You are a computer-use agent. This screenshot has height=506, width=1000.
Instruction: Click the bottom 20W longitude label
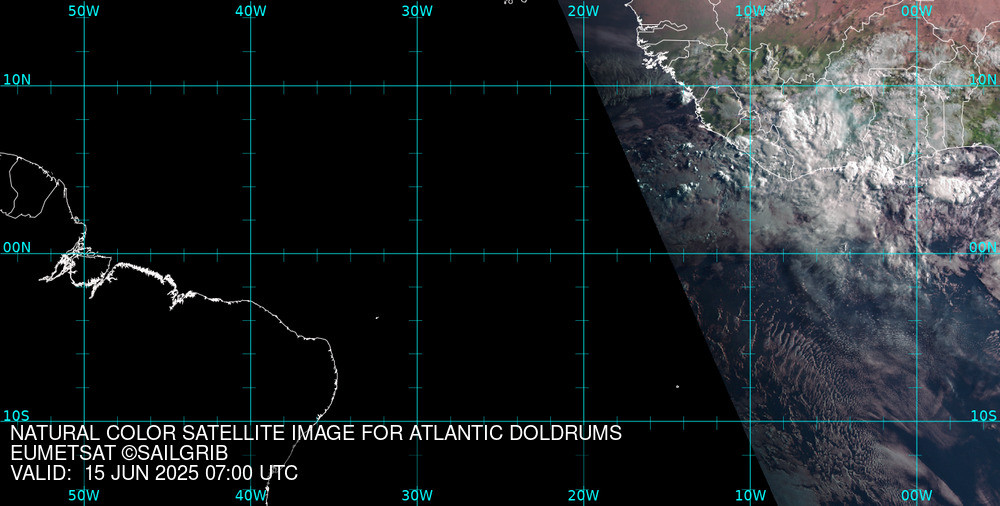584,496
